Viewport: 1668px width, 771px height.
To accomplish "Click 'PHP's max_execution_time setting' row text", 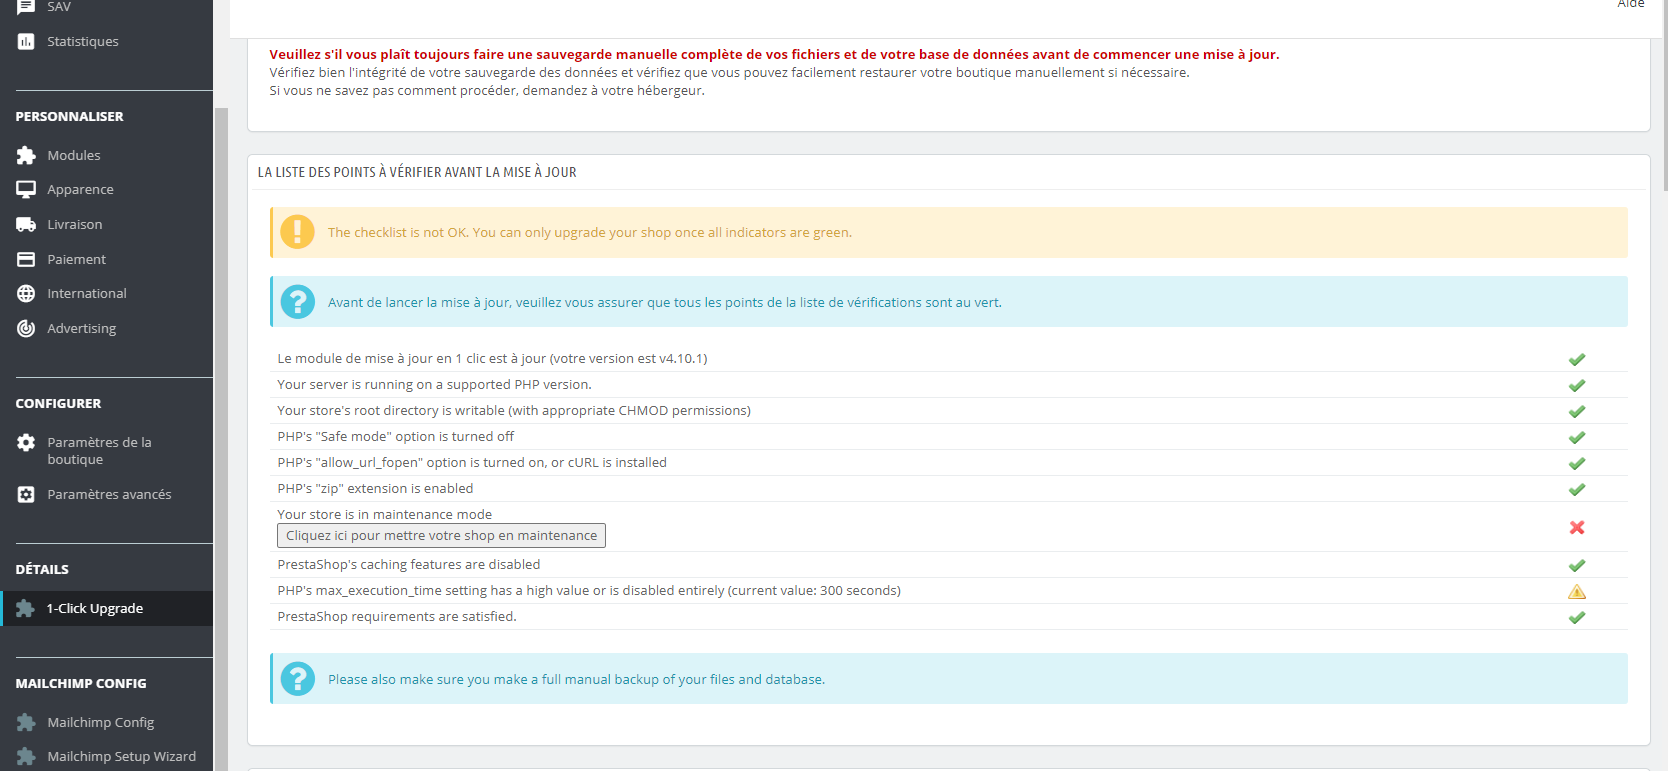I will coord(589,590).
